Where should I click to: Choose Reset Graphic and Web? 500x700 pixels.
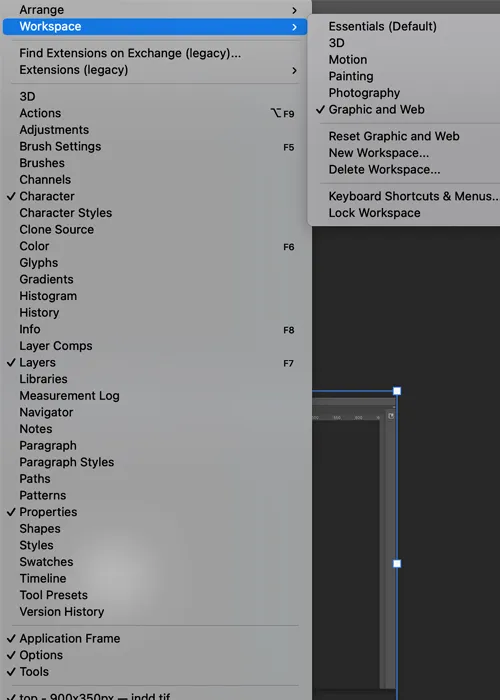(x=394, y=136)
